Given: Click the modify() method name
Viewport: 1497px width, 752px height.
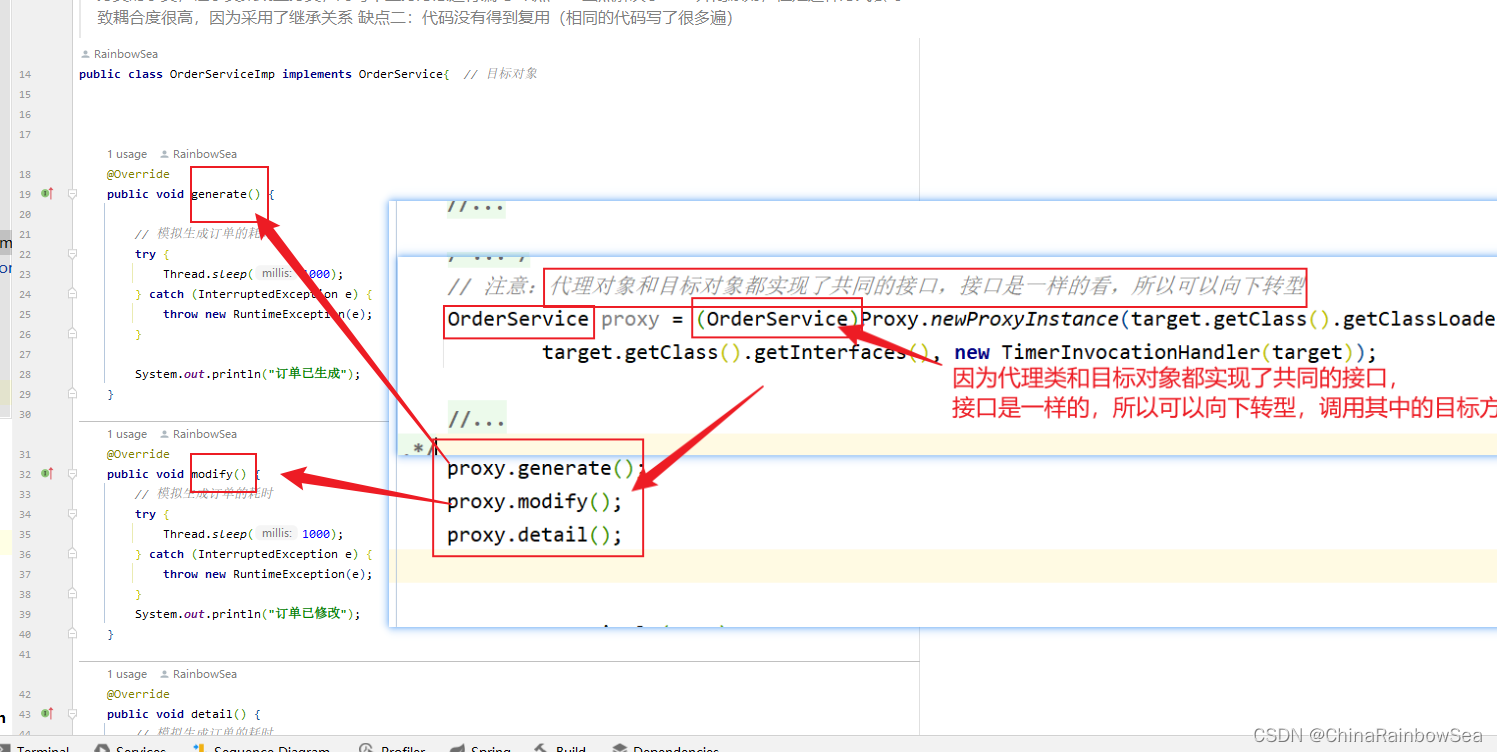Looking at the screenshot, I should click(211, 474).
